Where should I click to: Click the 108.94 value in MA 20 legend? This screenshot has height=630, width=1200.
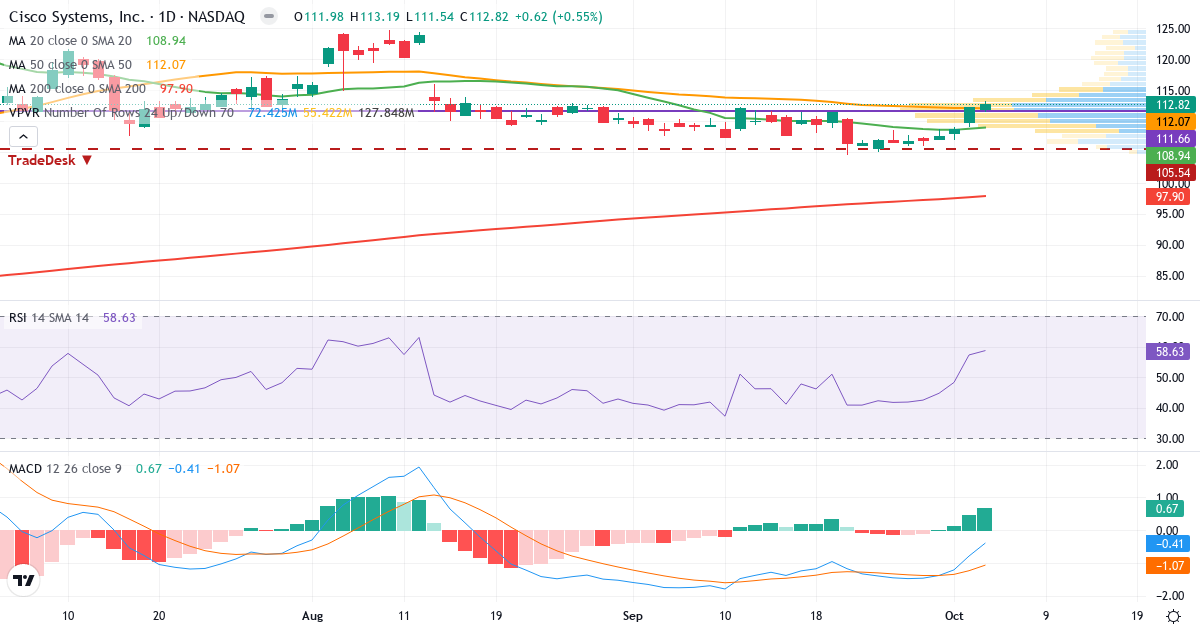pos(165,41)
